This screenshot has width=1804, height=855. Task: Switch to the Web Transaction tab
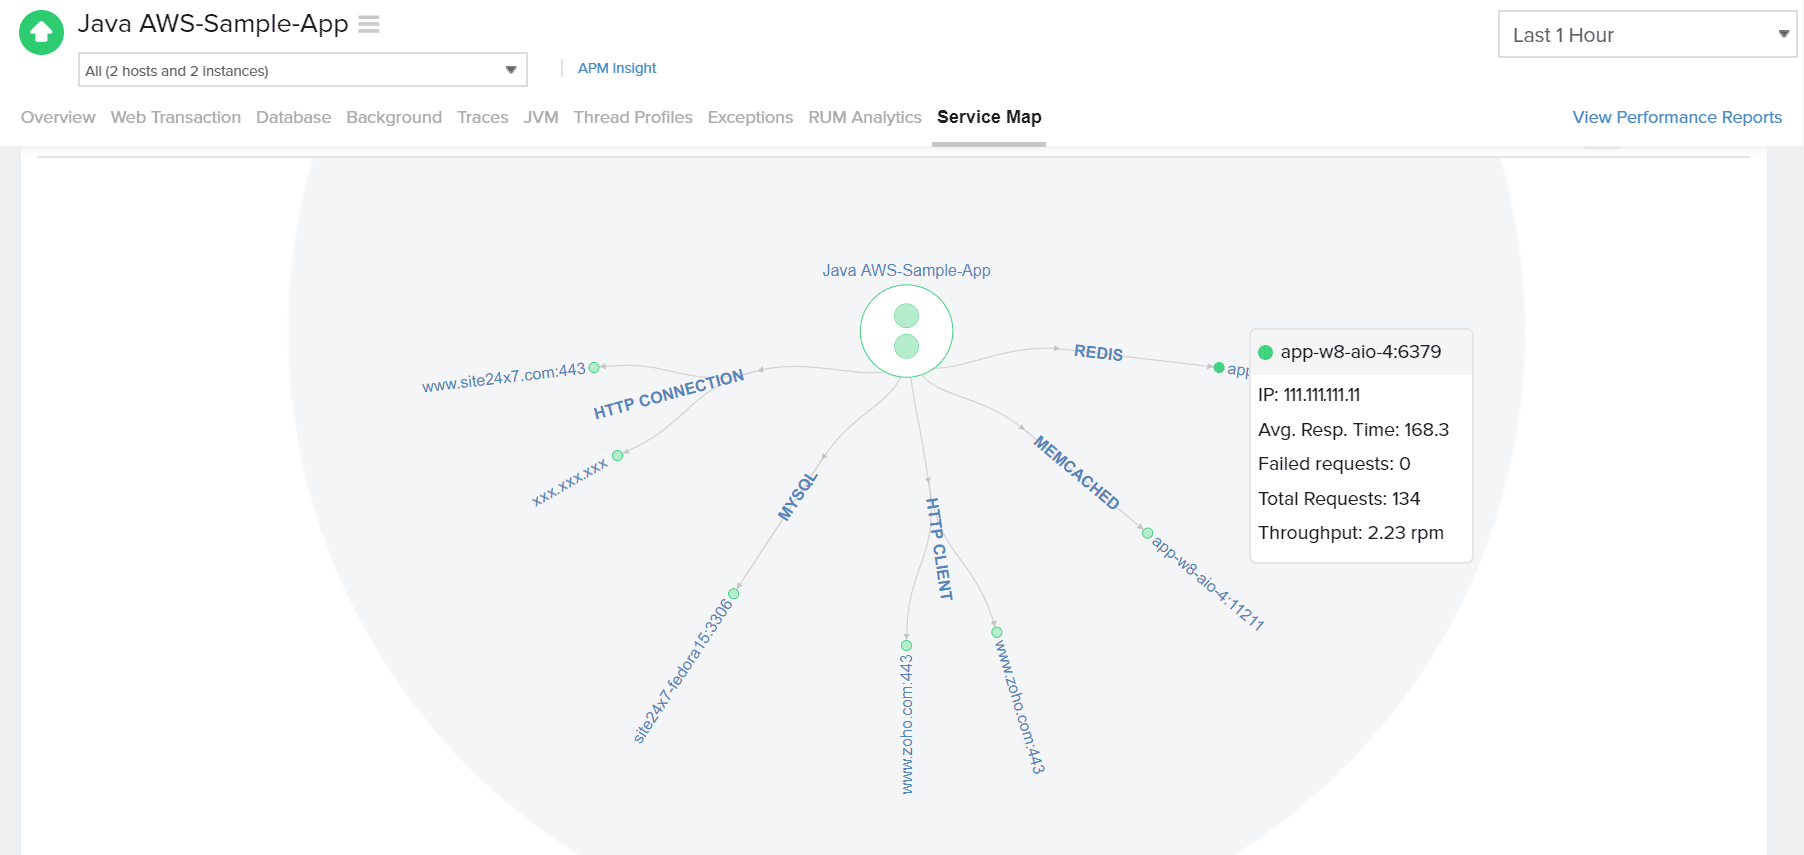(x=176, y=117)
